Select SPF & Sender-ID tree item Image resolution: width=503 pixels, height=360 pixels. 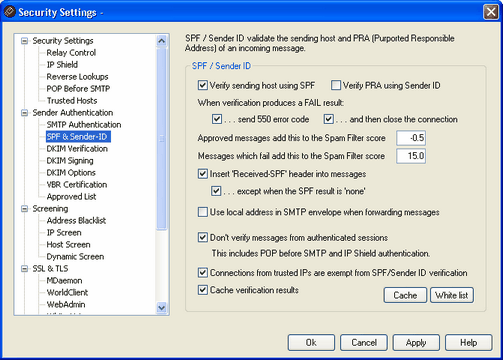pos(78,137)
